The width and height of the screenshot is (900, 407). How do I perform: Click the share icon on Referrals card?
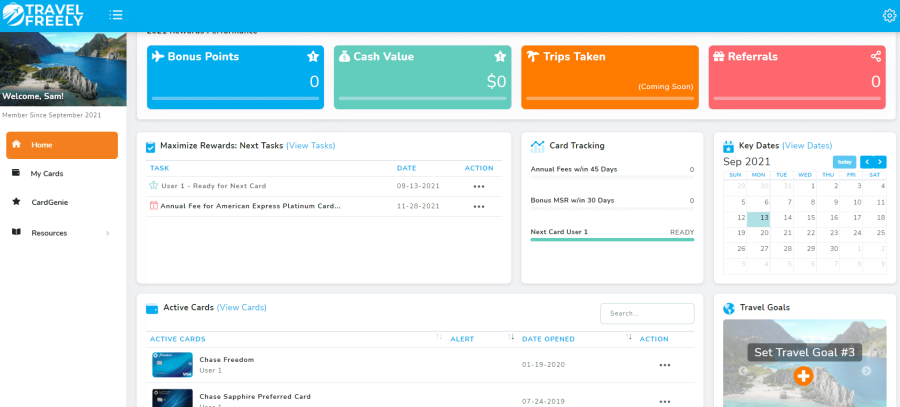[875, 57]
